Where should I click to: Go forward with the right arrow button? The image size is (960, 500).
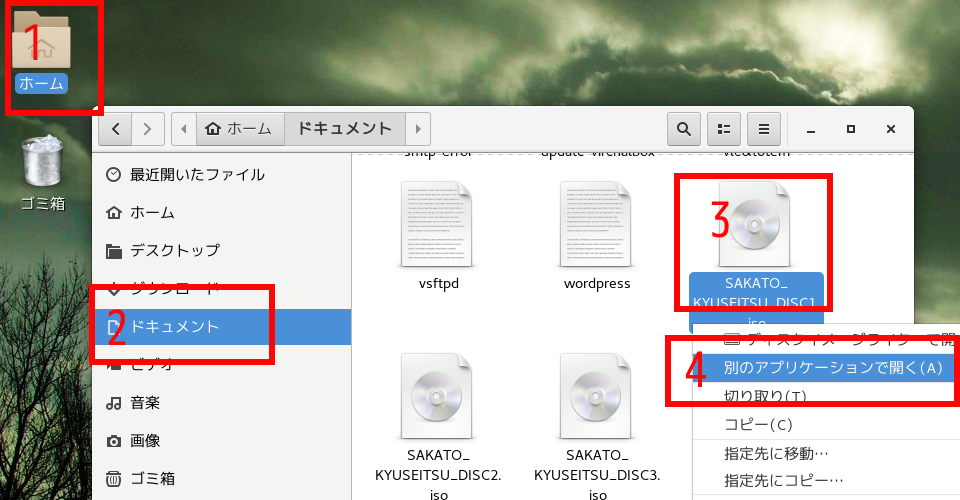click(148, 129)
